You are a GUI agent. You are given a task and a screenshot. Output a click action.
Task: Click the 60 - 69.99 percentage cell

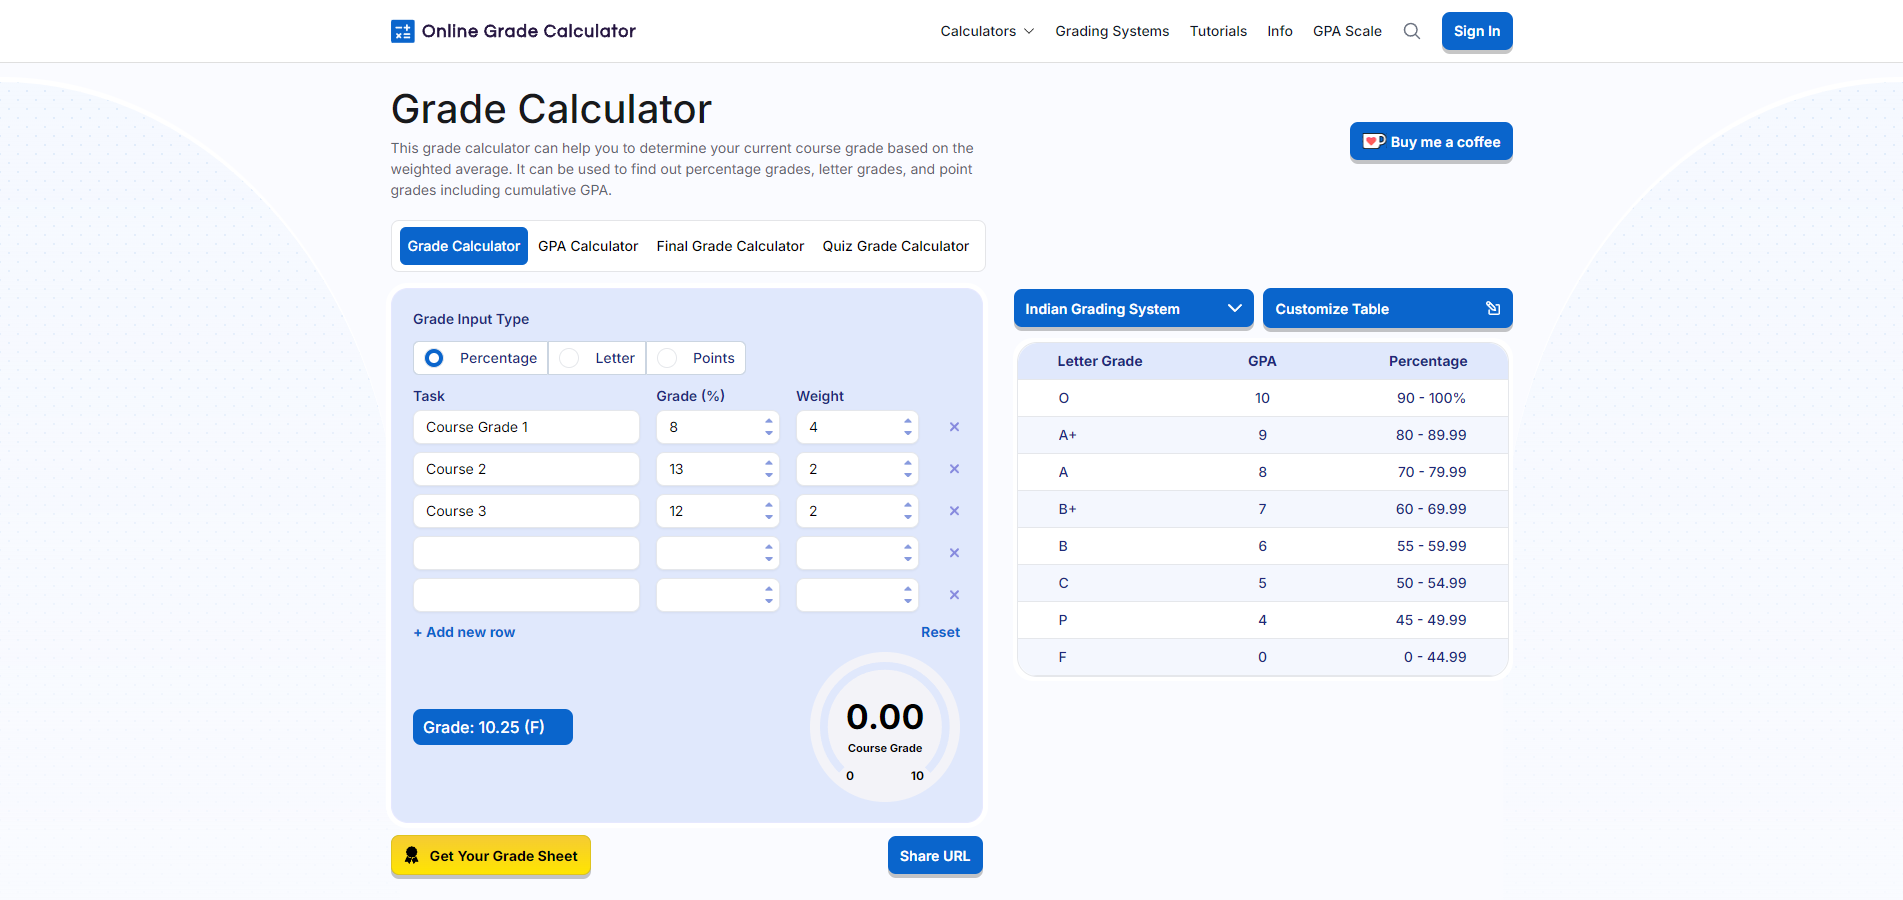(x=1431, y=509)
